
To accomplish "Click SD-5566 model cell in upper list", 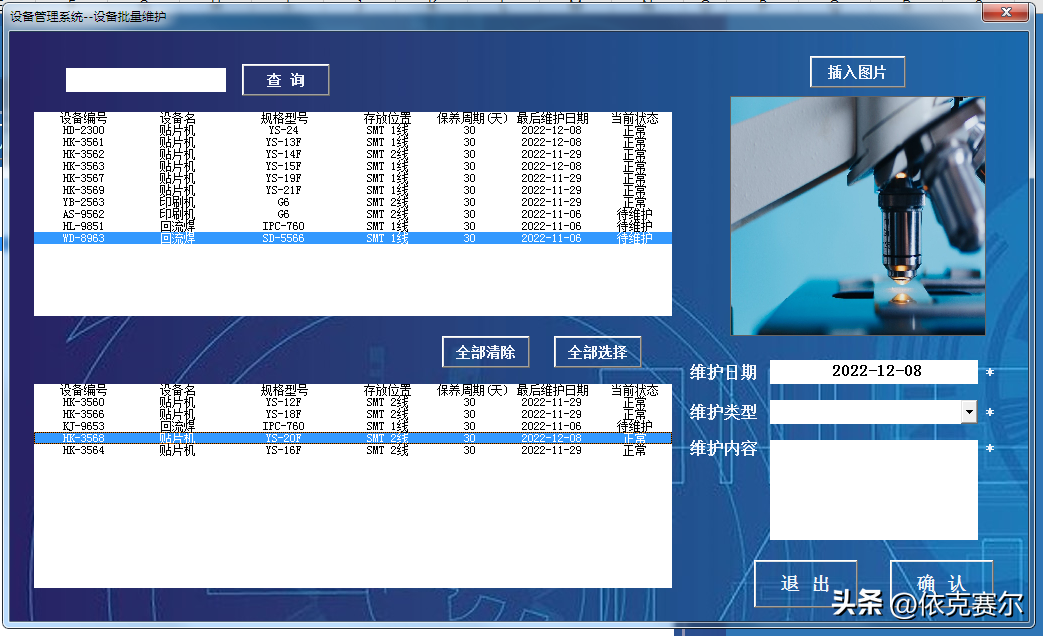I will [283, 238].
